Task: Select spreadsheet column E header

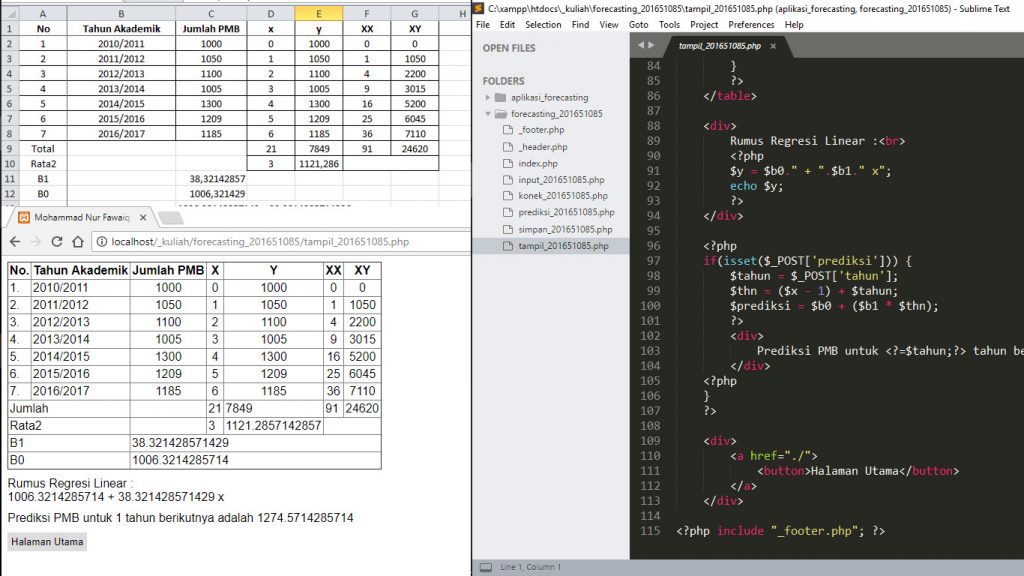Action: (319, 14)
